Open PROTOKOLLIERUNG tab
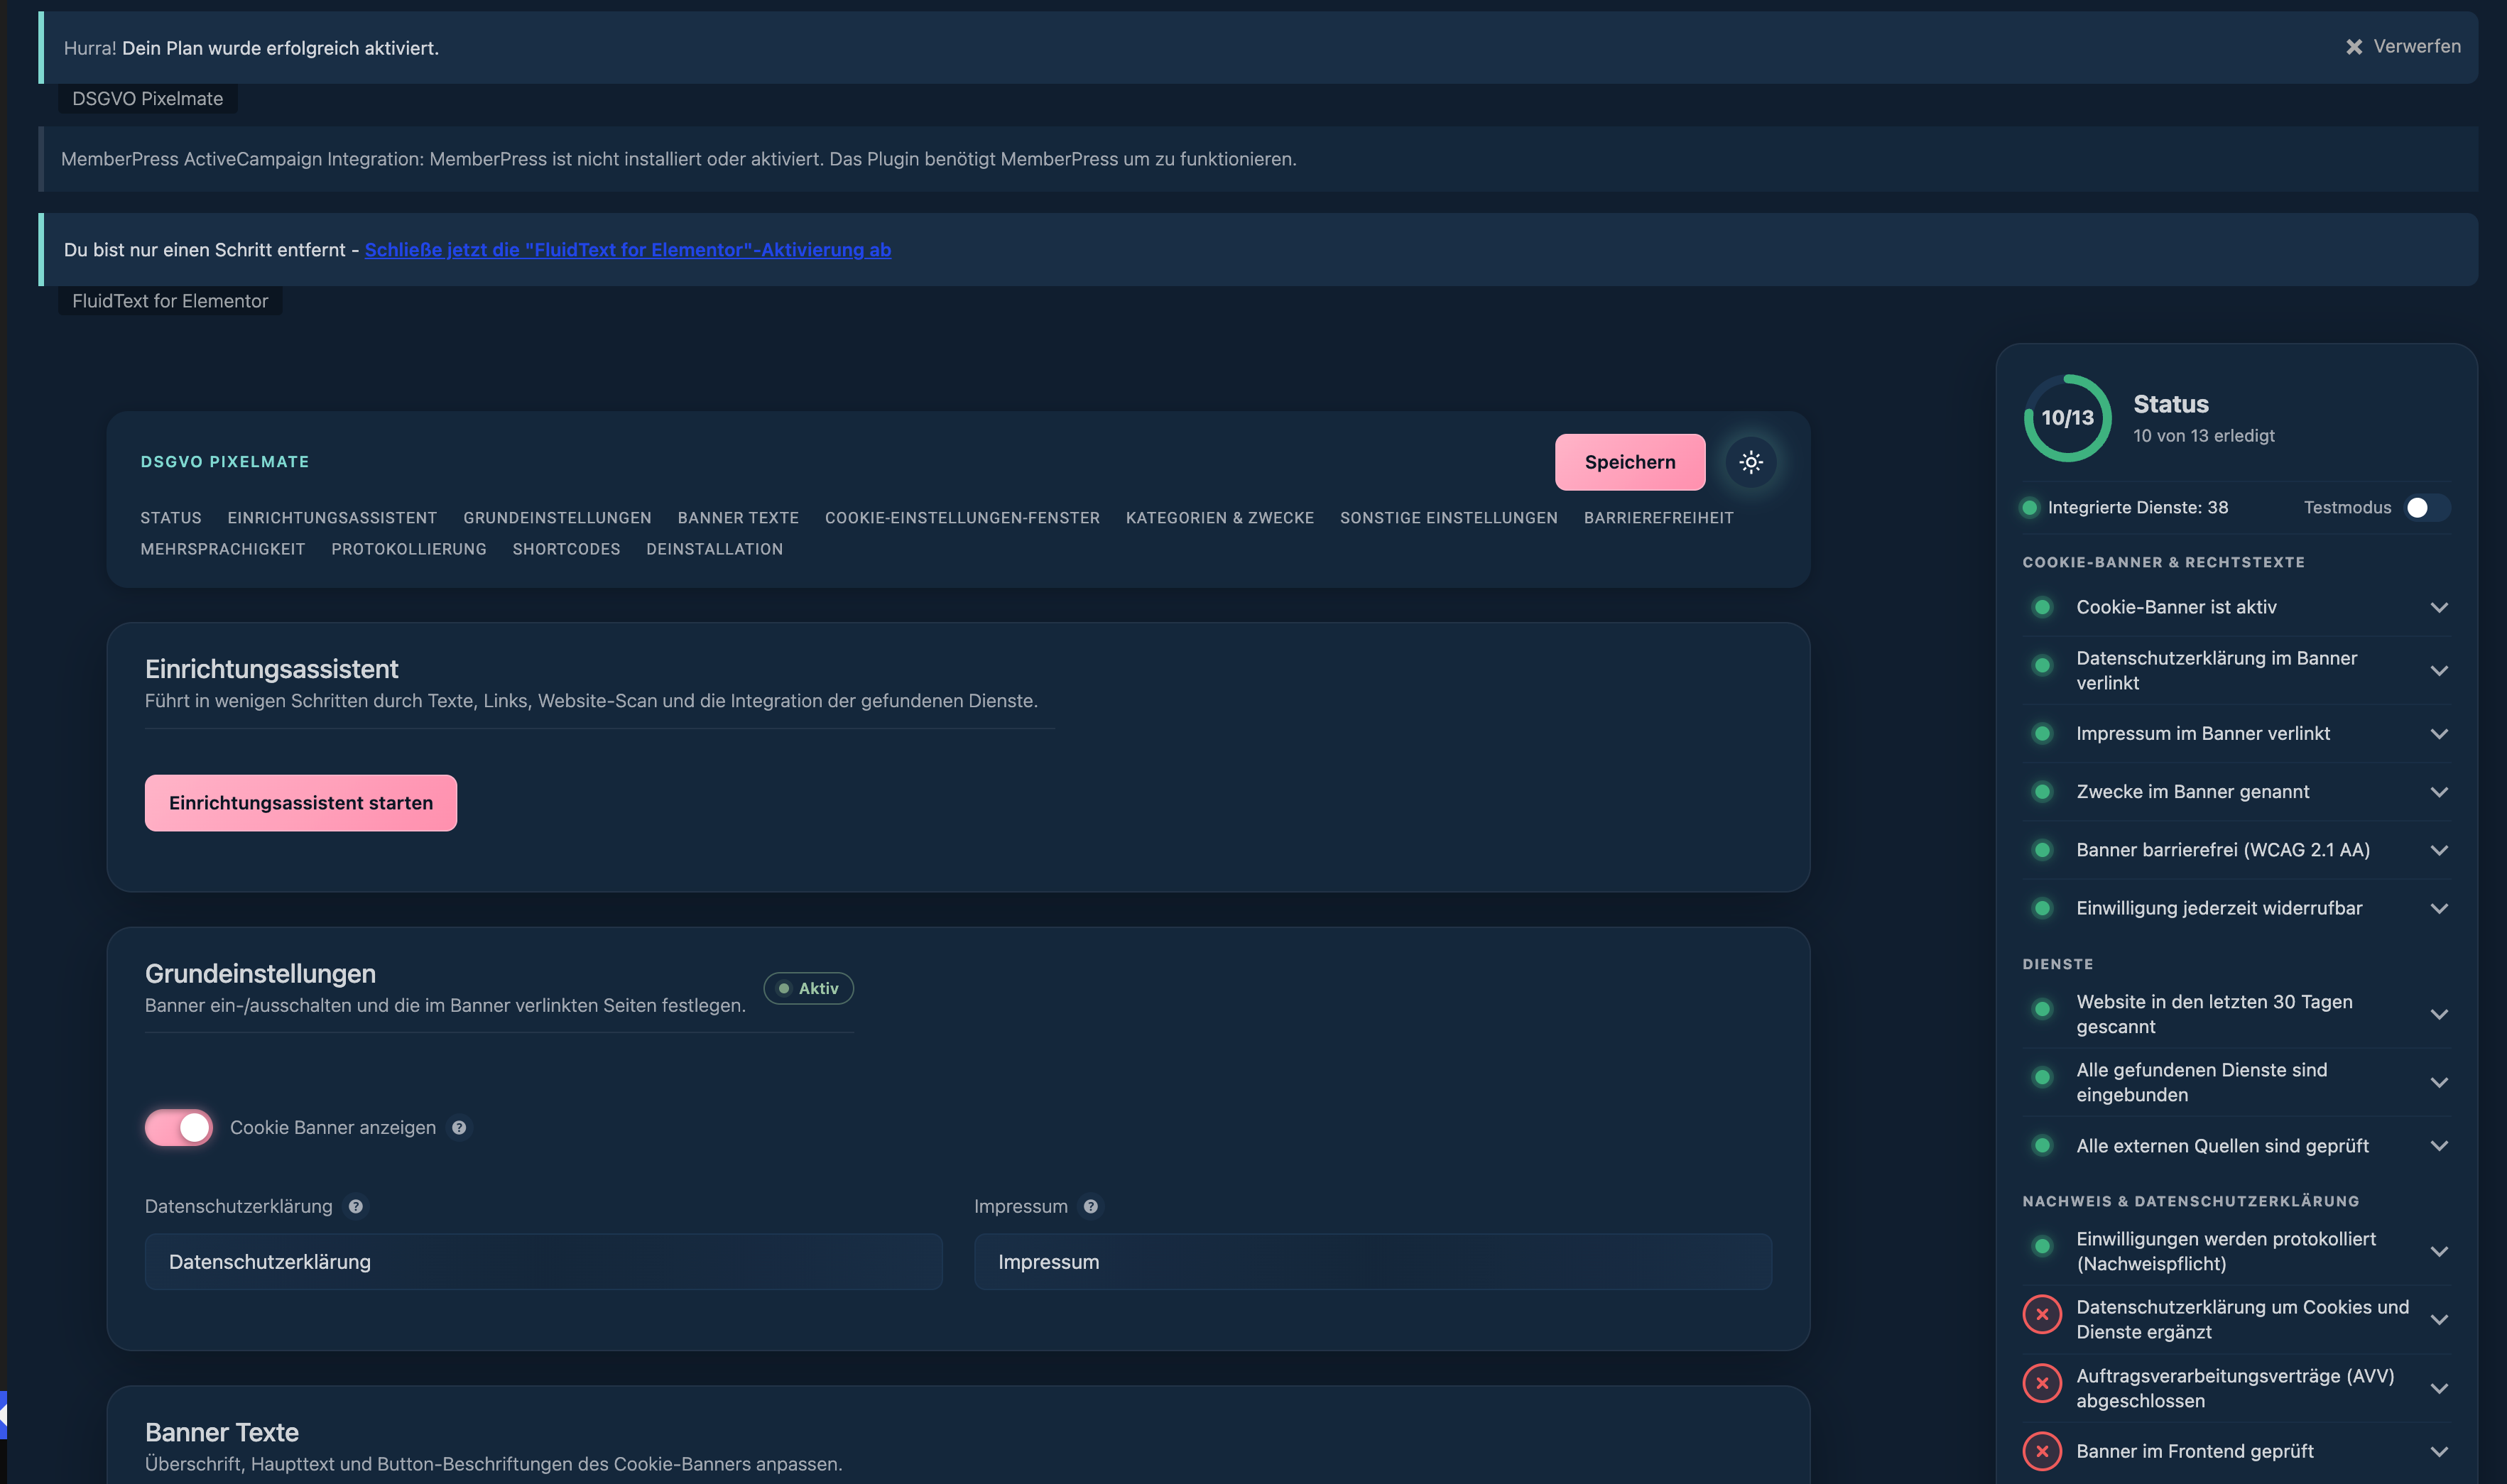2507x1484 pixels. [409, 549]
